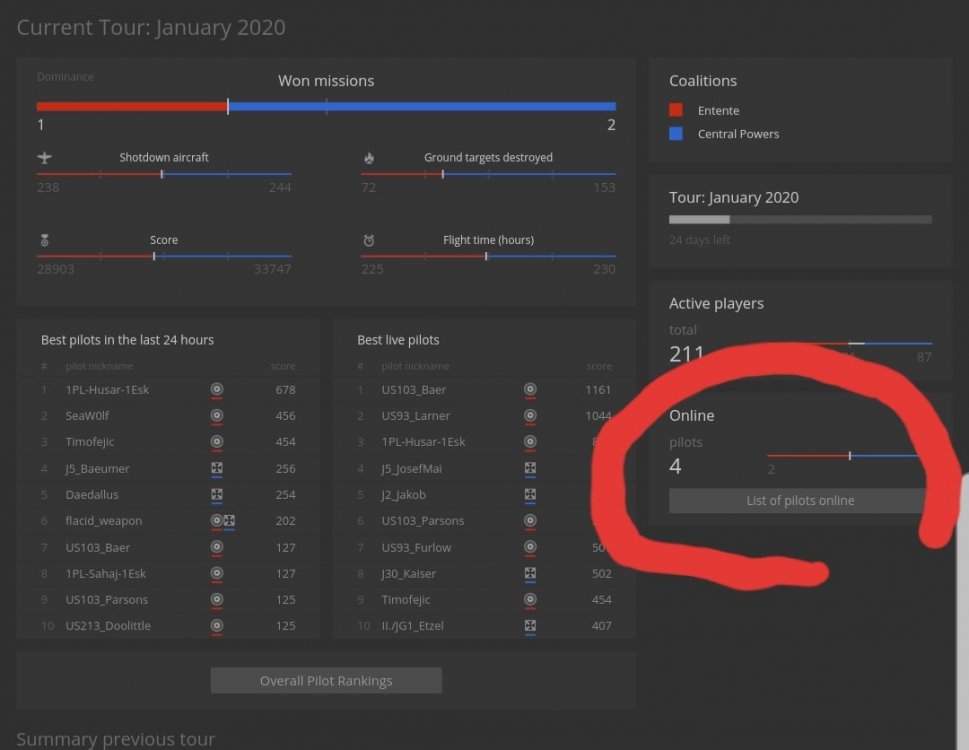Click the Tour: January 2020 progress bar
This screenshot has width=969, height=750.
[x=800, y=219]
